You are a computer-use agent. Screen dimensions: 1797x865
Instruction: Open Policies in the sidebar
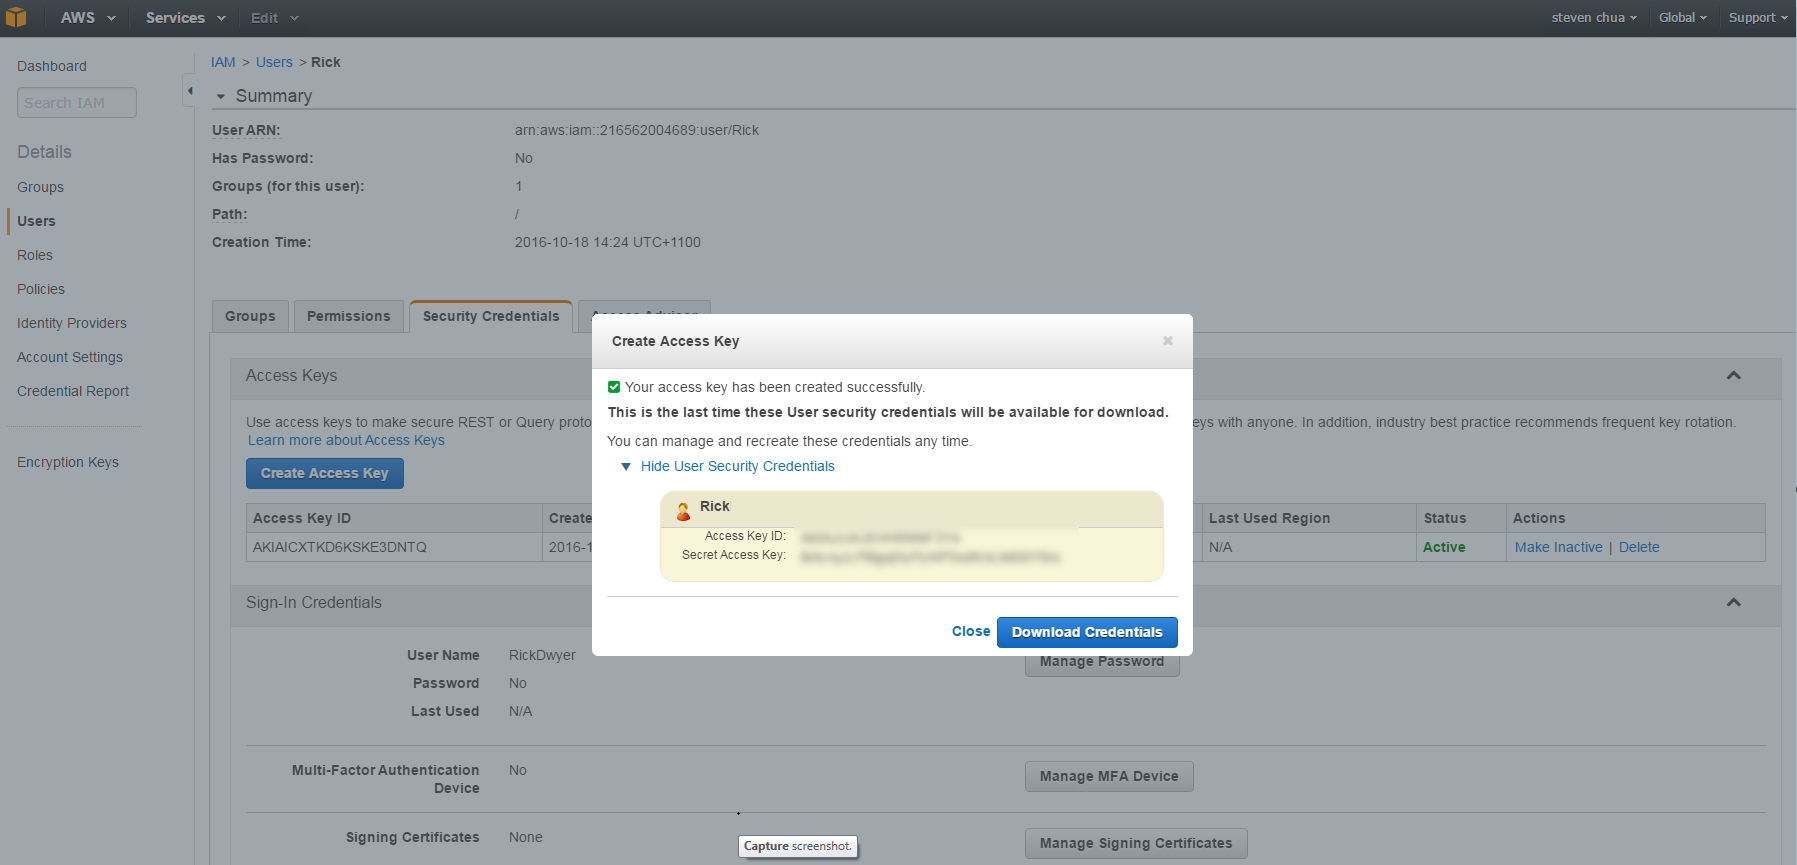click(41, 289)
